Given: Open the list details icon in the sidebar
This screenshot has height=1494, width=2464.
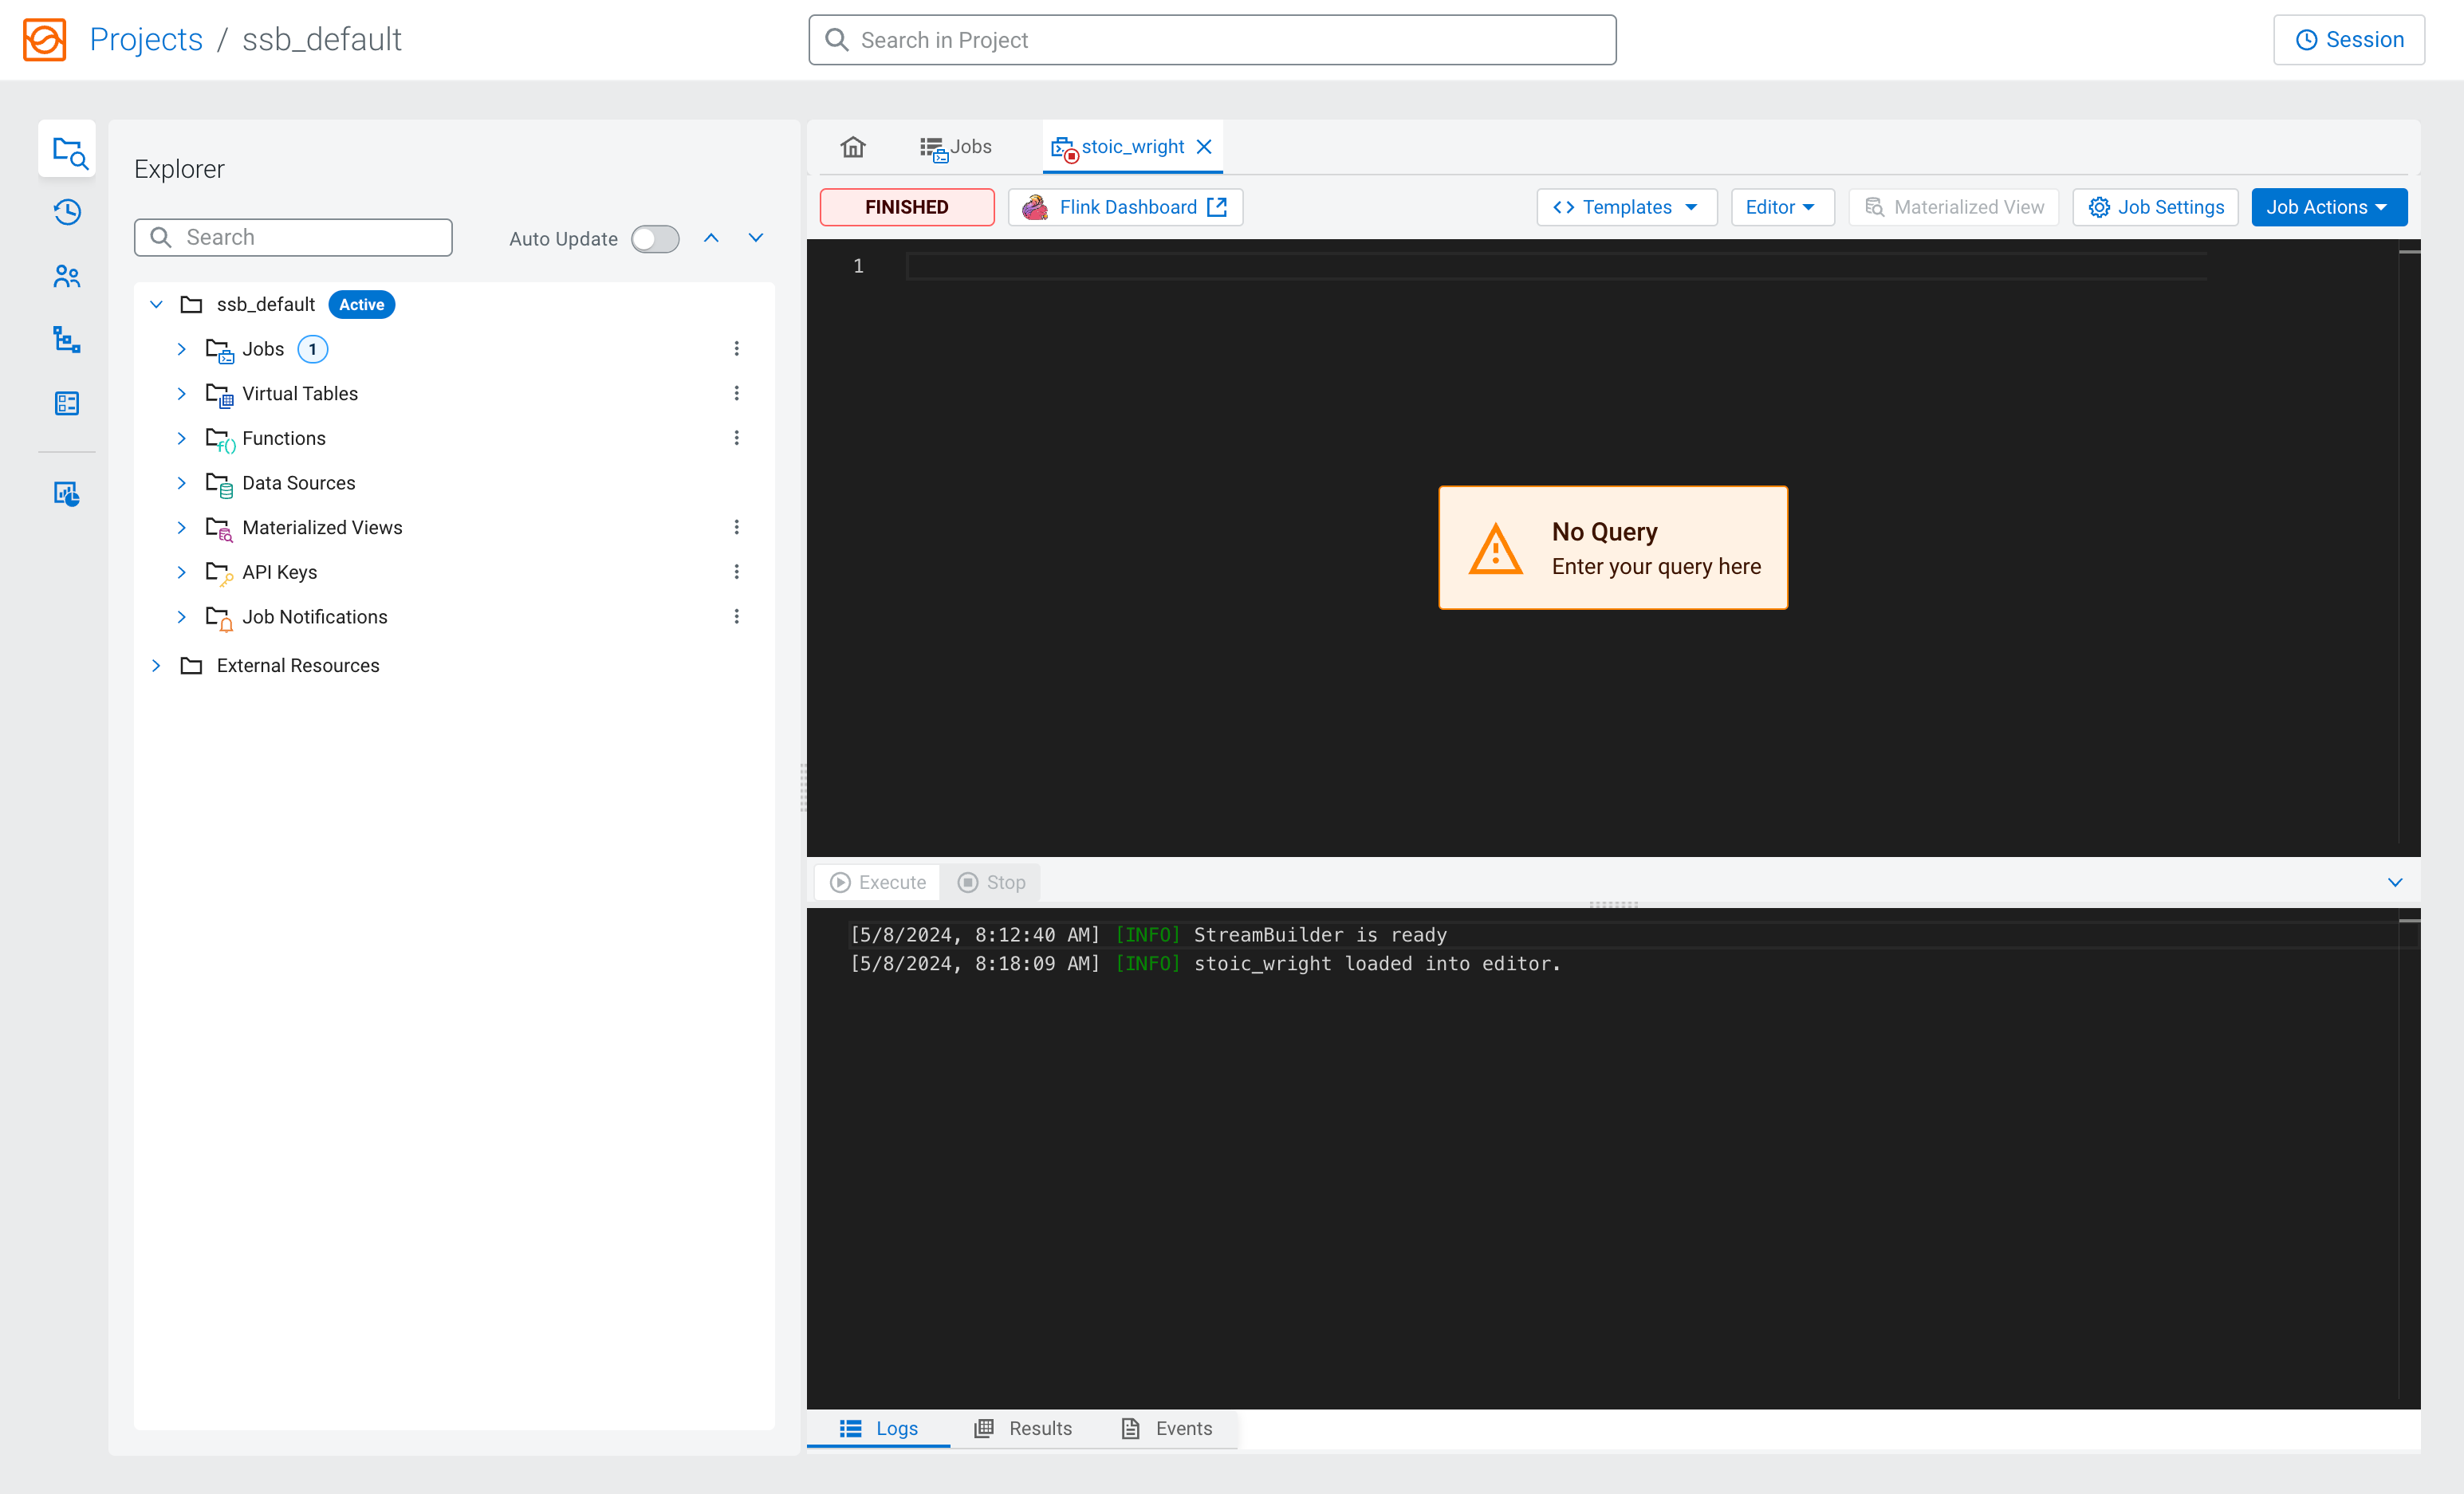Looking at the screenshot, I should tap(66, 403).
